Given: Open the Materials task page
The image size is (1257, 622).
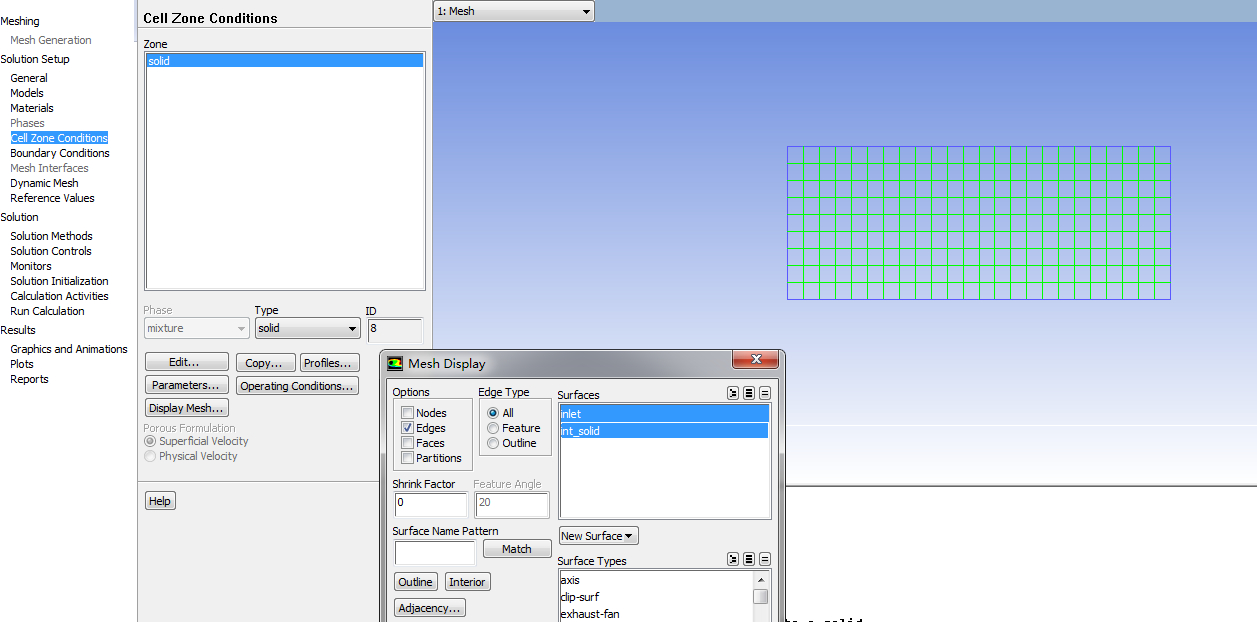Looking at the screenshot, I should pos(32,108).
